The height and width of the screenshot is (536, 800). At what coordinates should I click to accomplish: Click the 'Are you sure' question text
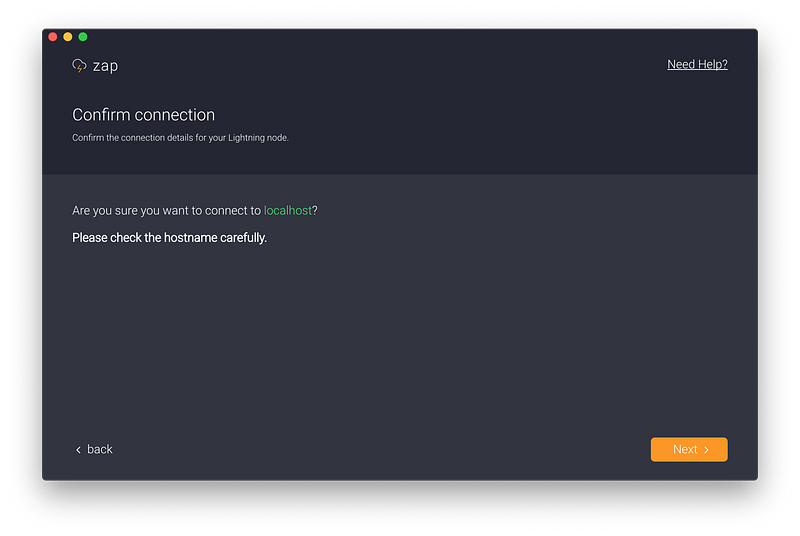pos(166,211)
